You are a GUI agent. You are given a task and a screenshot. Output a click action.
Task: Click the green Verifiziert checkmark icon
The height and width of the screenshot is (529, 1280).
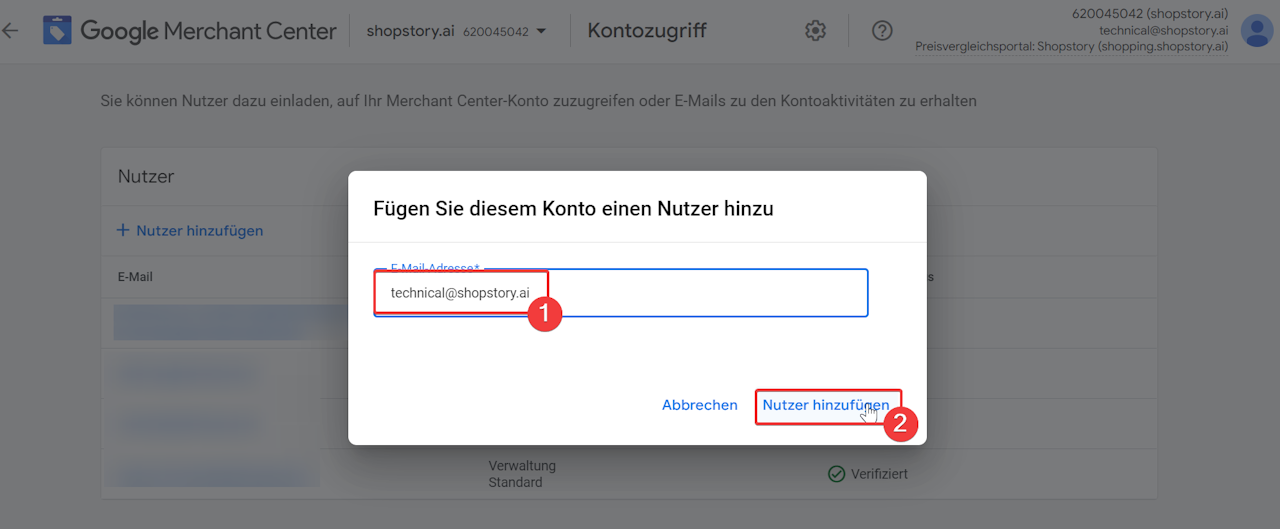(x=836, y=474)
